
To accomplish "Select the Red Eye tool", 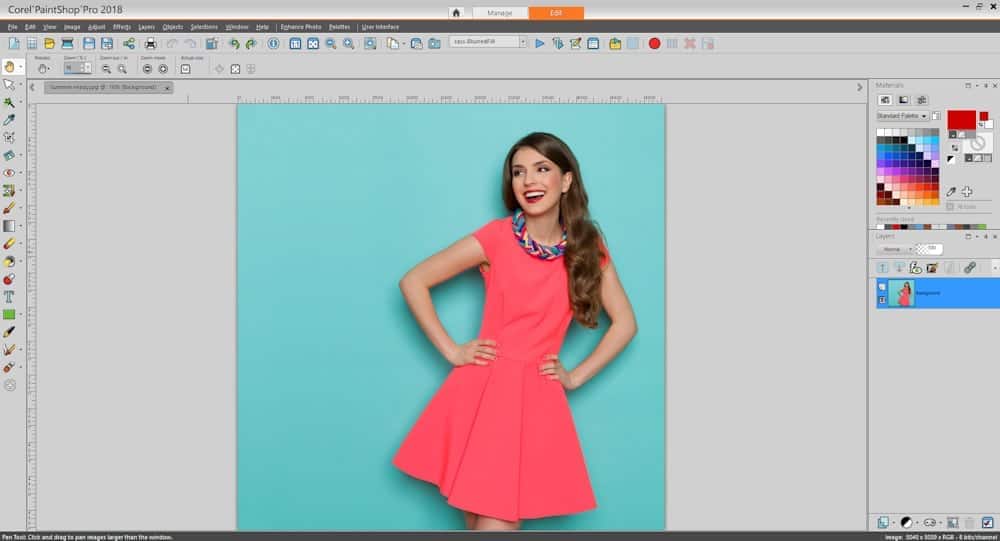I will [x=9, y=173].
